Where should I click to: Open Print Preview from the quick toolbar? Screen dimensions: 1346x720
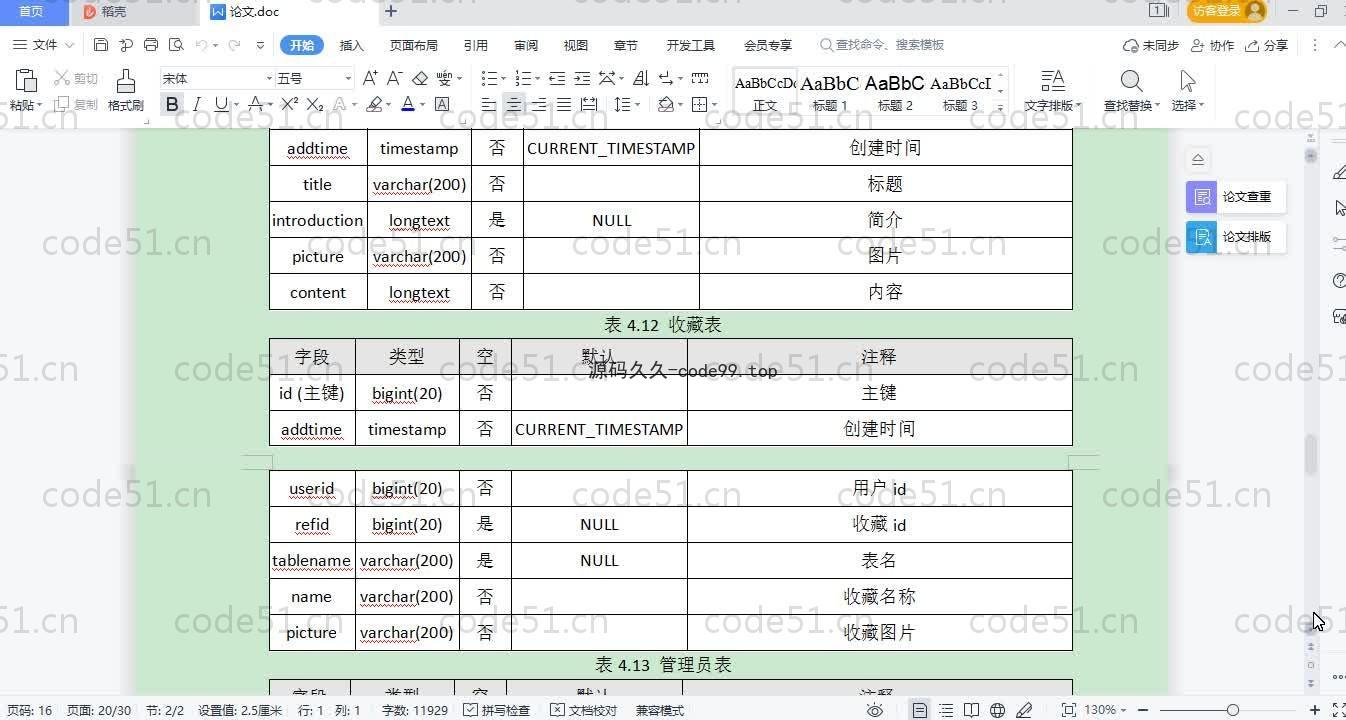pyautogui.click(x=176, y=45)
